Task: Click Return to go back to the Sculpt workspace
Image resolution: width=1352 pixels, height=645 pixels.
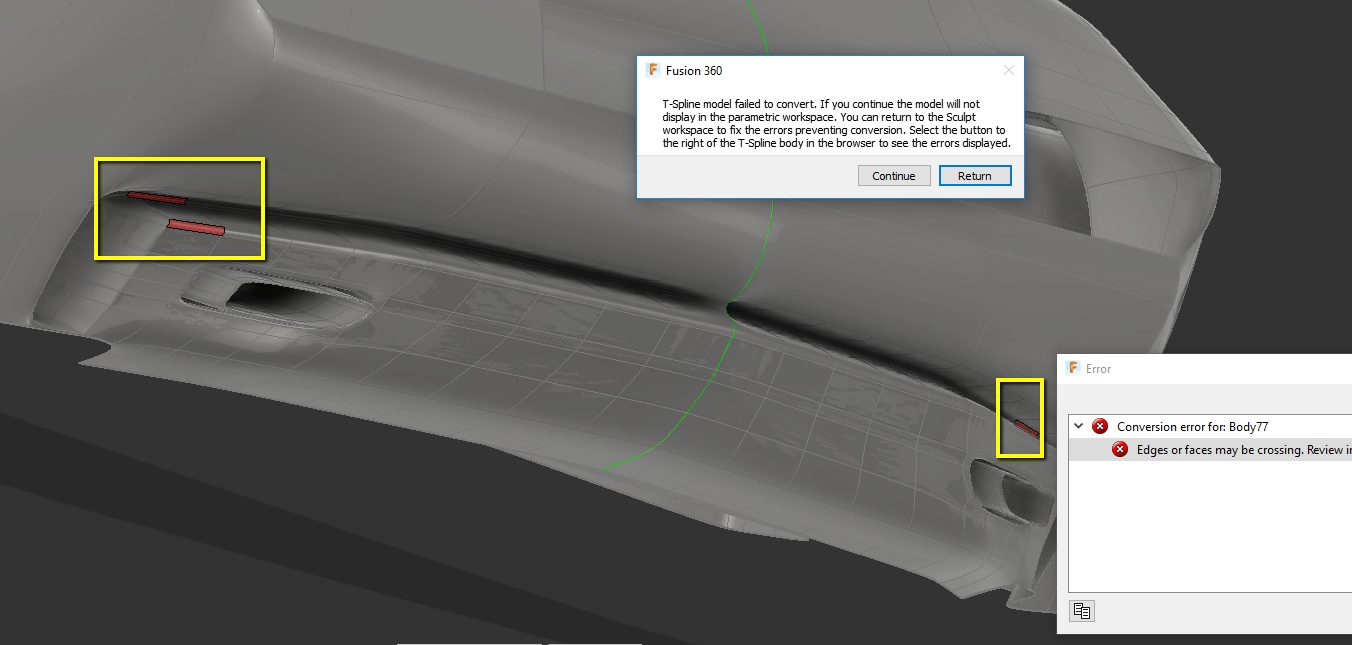Action: point(975,175)
